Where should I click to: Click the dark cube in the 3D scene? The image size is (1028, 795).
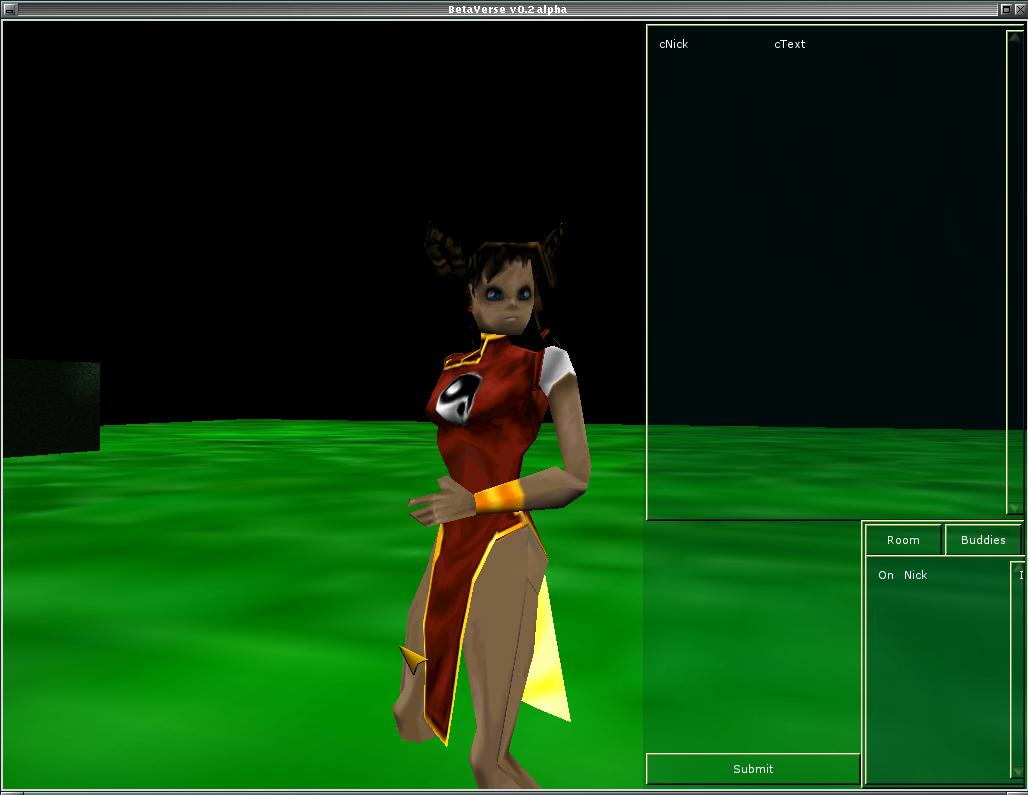pyautogui.click(x=51, y=407)
